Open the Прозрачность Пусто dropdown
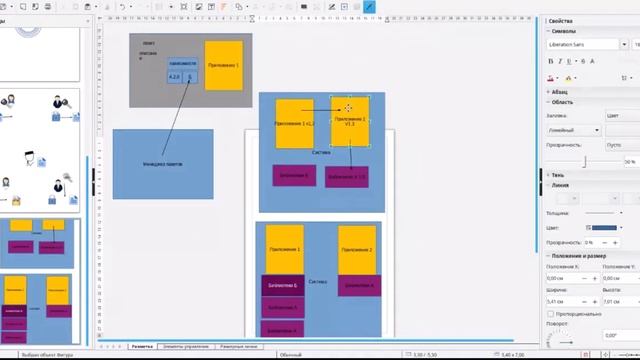Screen dimensions: 640x360 [622, 145]
